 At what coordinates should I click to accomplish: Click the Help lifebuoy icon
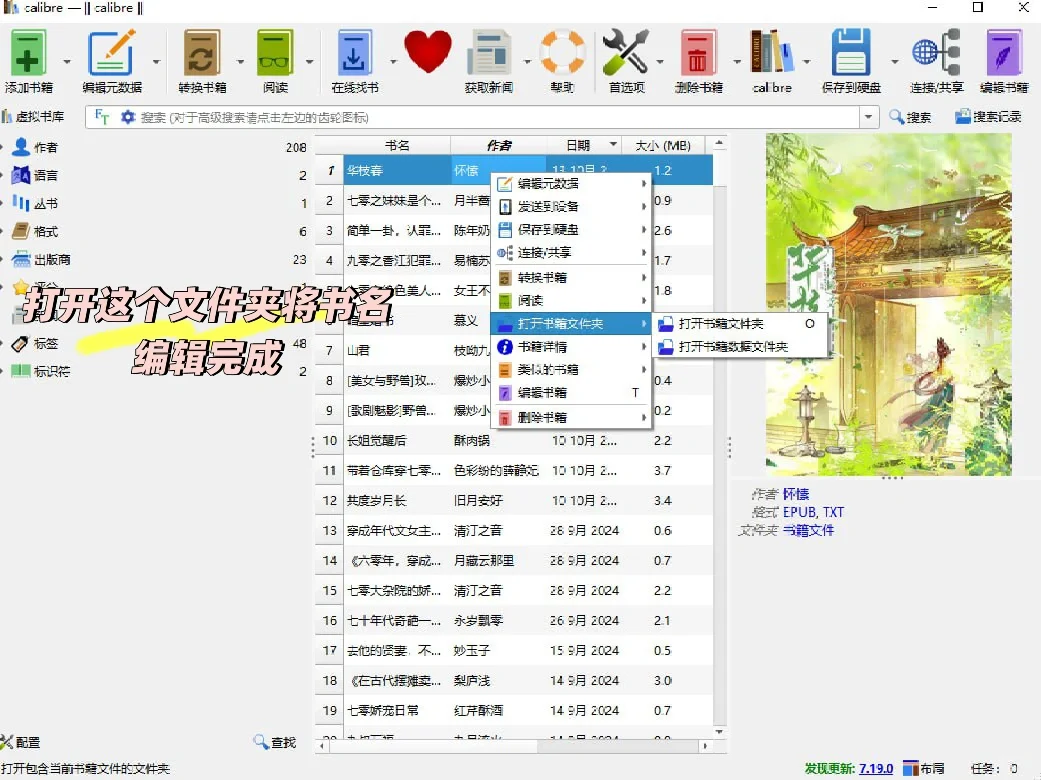pos(562,52)
